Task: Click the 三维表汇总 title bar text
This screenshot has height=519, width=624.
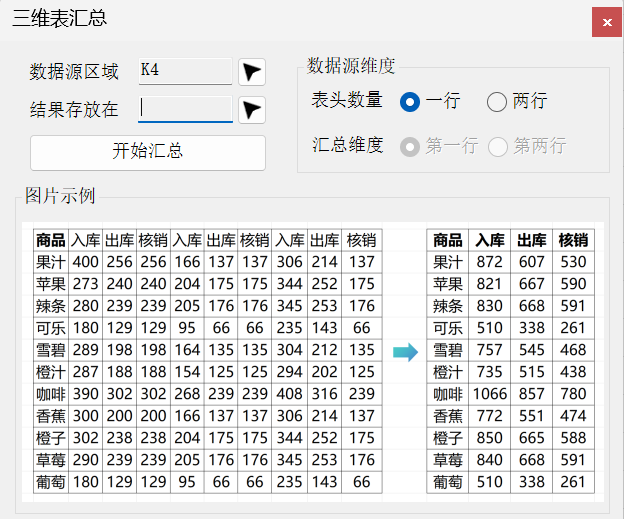Action: coord(59,19)
